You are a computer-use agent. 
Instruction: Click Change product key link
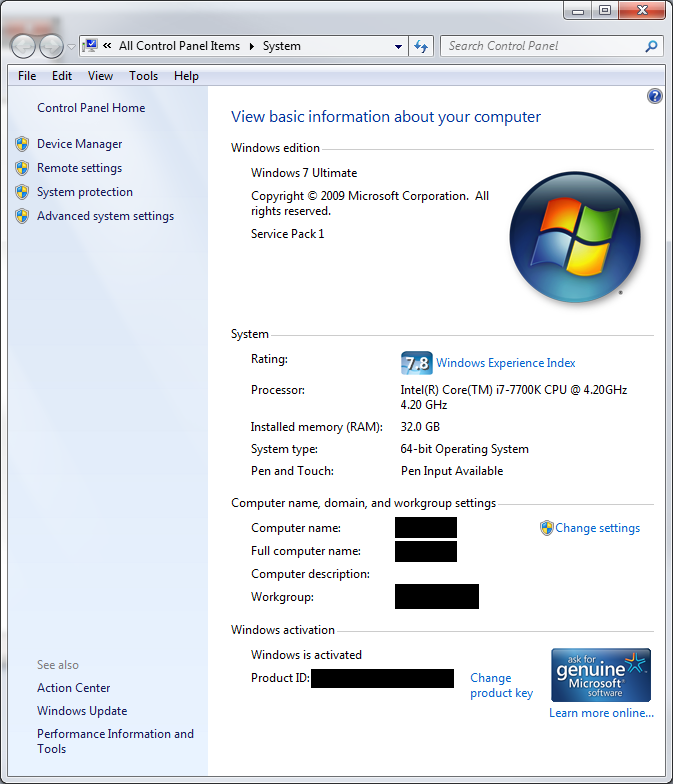(x=502, y=686)
